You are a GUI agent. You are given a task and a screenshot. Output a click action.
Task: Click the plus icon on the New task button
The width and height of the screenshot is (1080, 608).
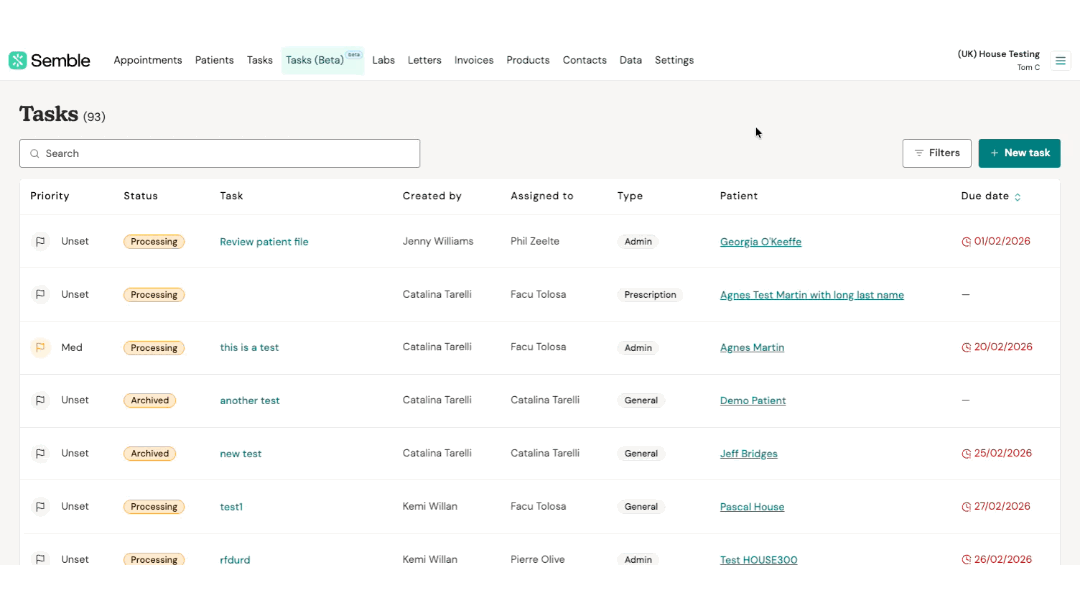pyautogui.click(x=995, y=153)
